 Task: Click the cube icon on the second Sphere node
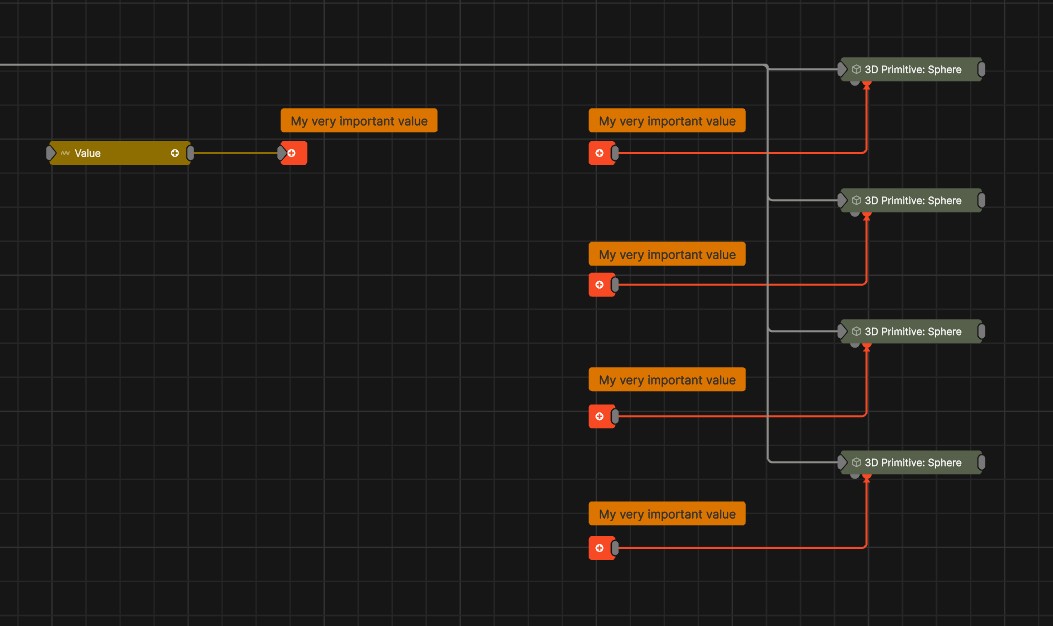click(855, 200)
